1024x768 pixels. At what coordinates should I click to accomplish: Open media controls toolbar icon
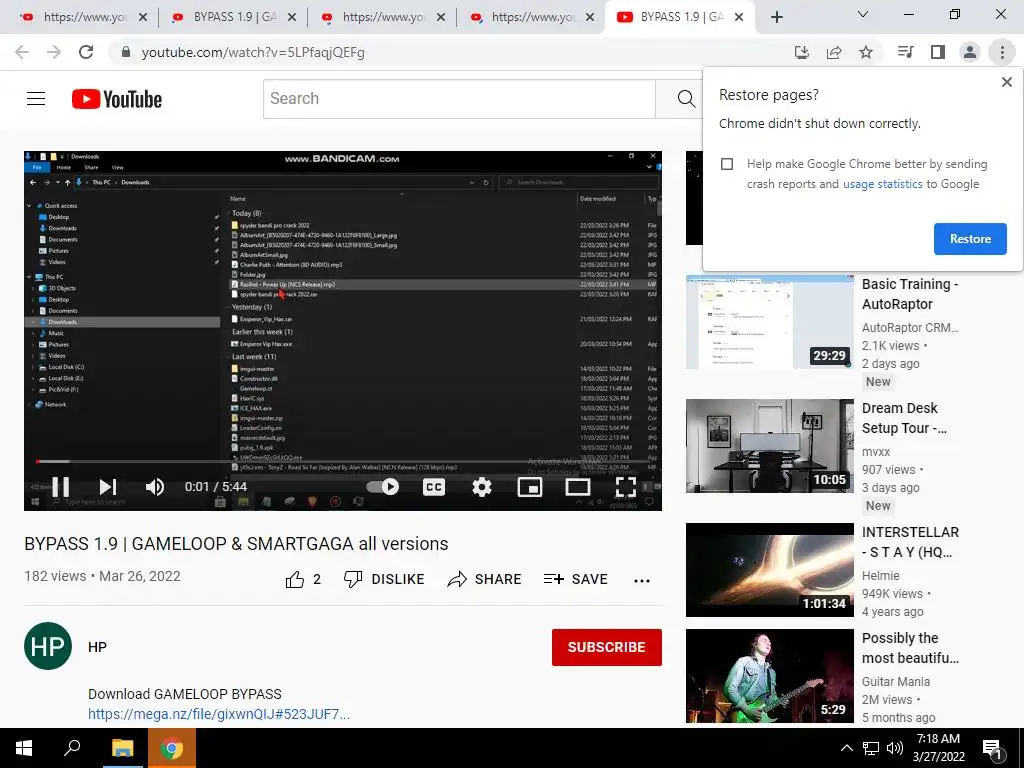[x=905, y=52]
